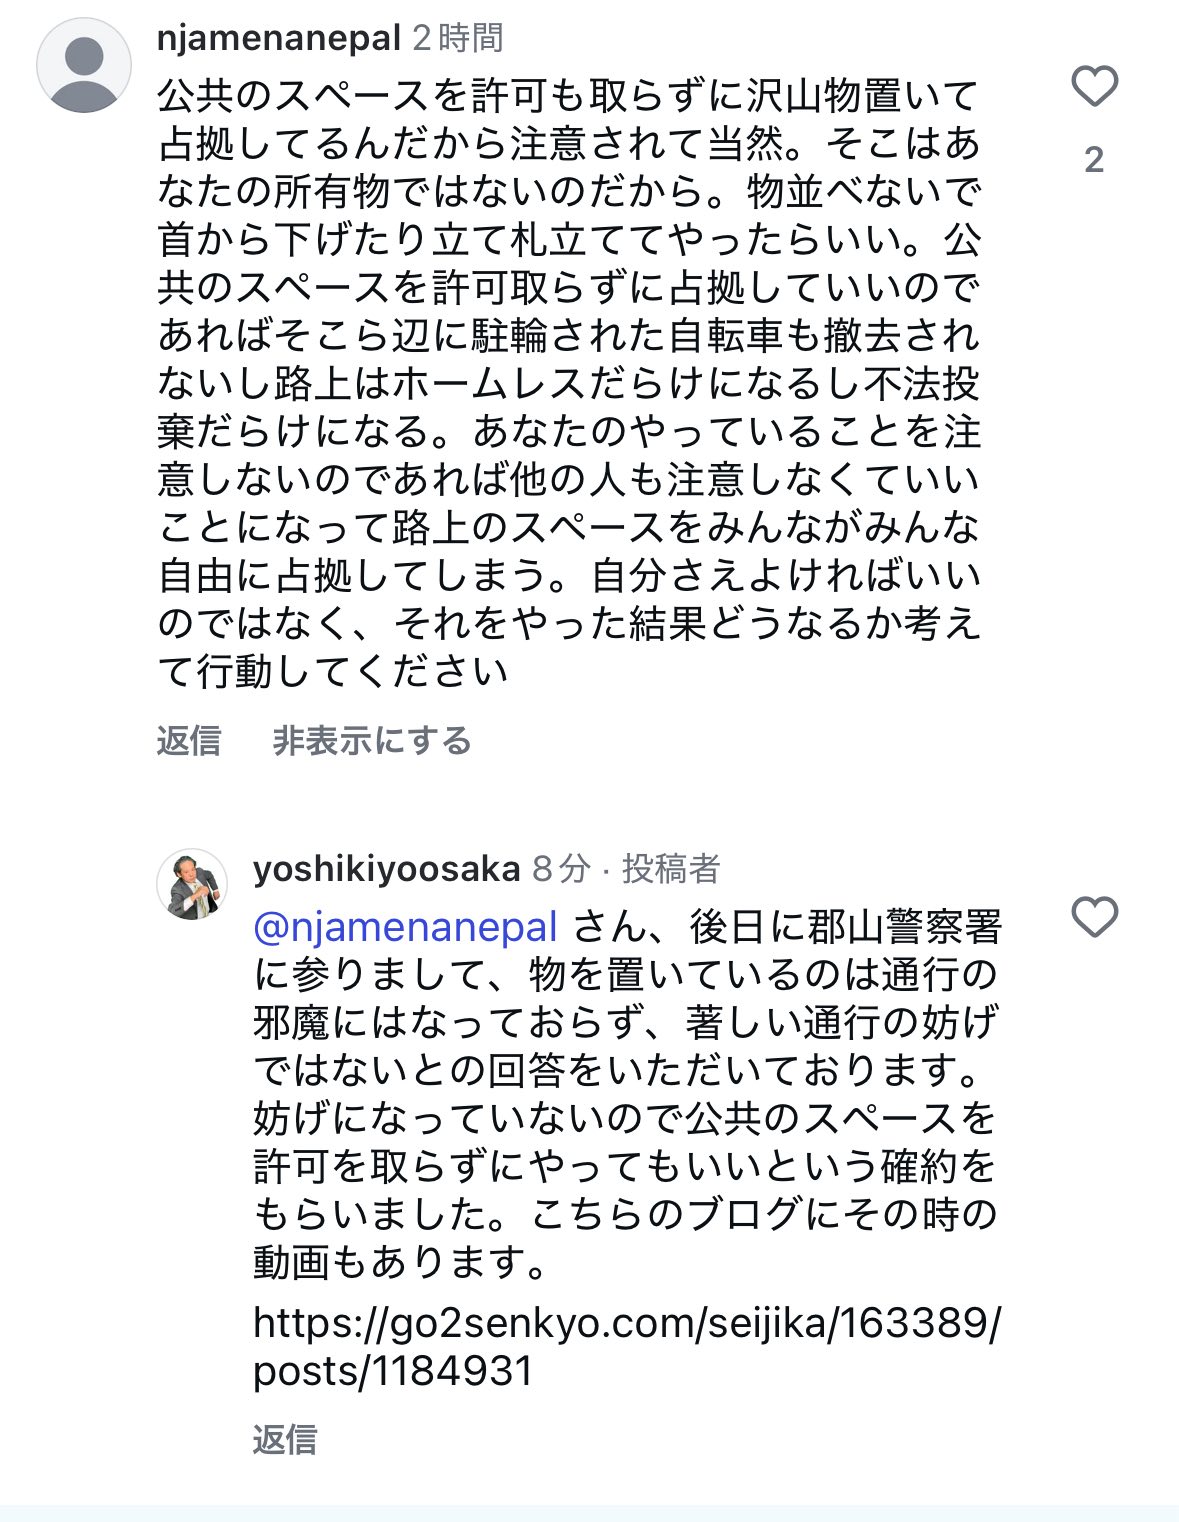Viewport: 1179px width, 1522px height.
Task: Click the "8分" timestamp on the reply
Action: tap(560, 868)
